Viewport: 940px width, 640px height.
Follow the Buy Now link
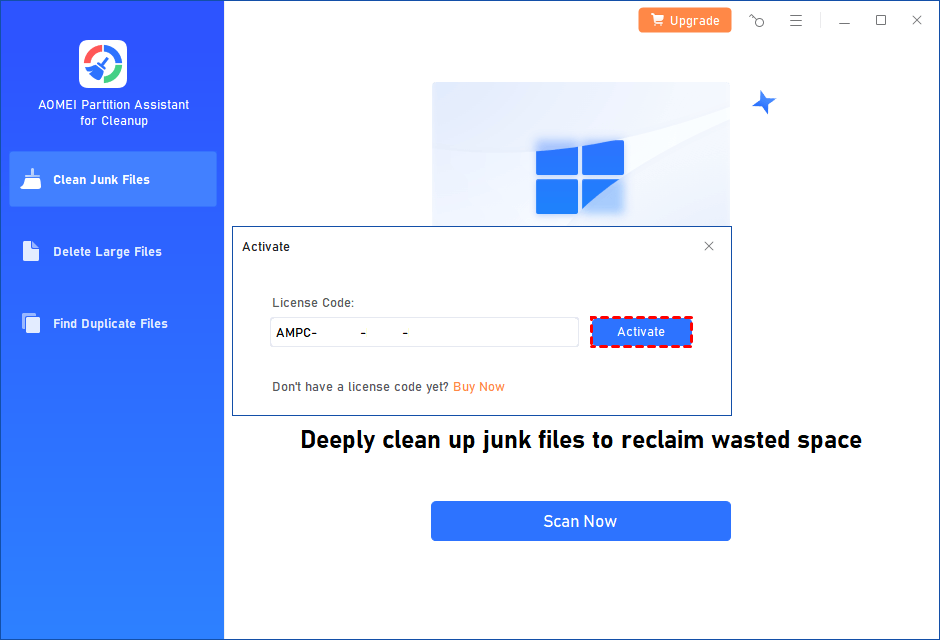point(478,387)
